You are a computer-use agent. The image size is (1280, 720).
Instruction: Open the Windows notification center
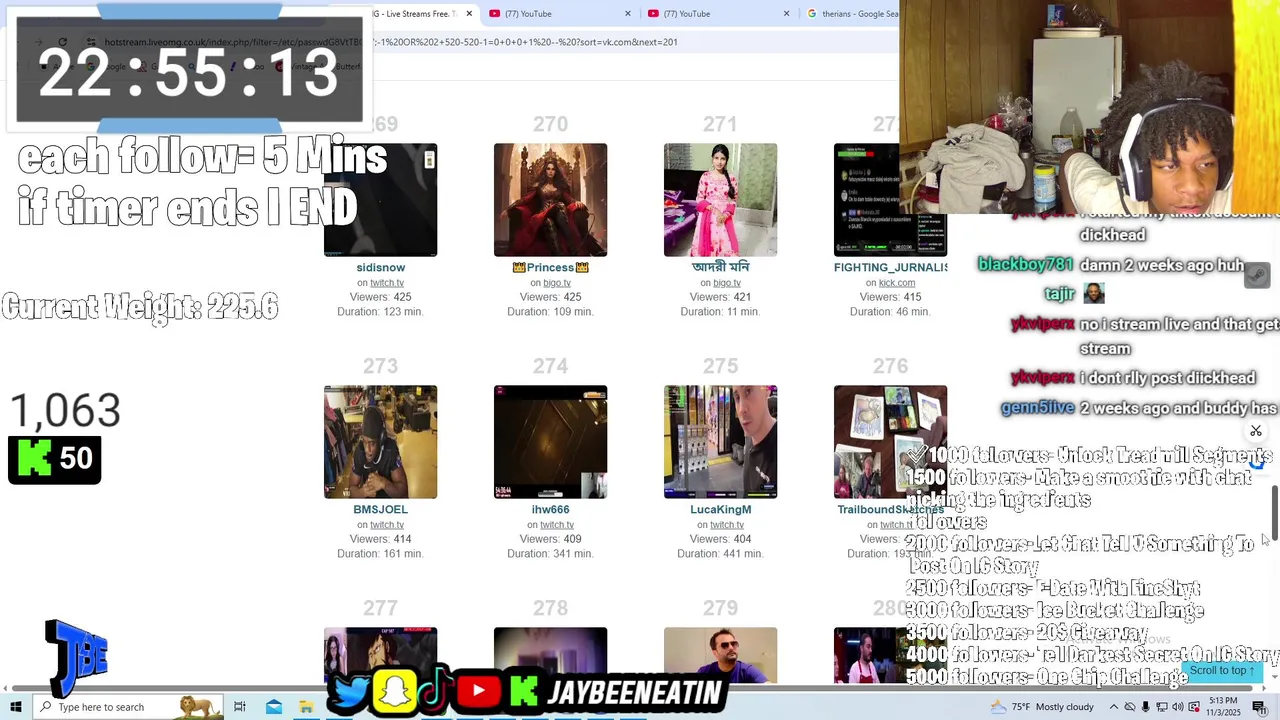(1260, 707)
